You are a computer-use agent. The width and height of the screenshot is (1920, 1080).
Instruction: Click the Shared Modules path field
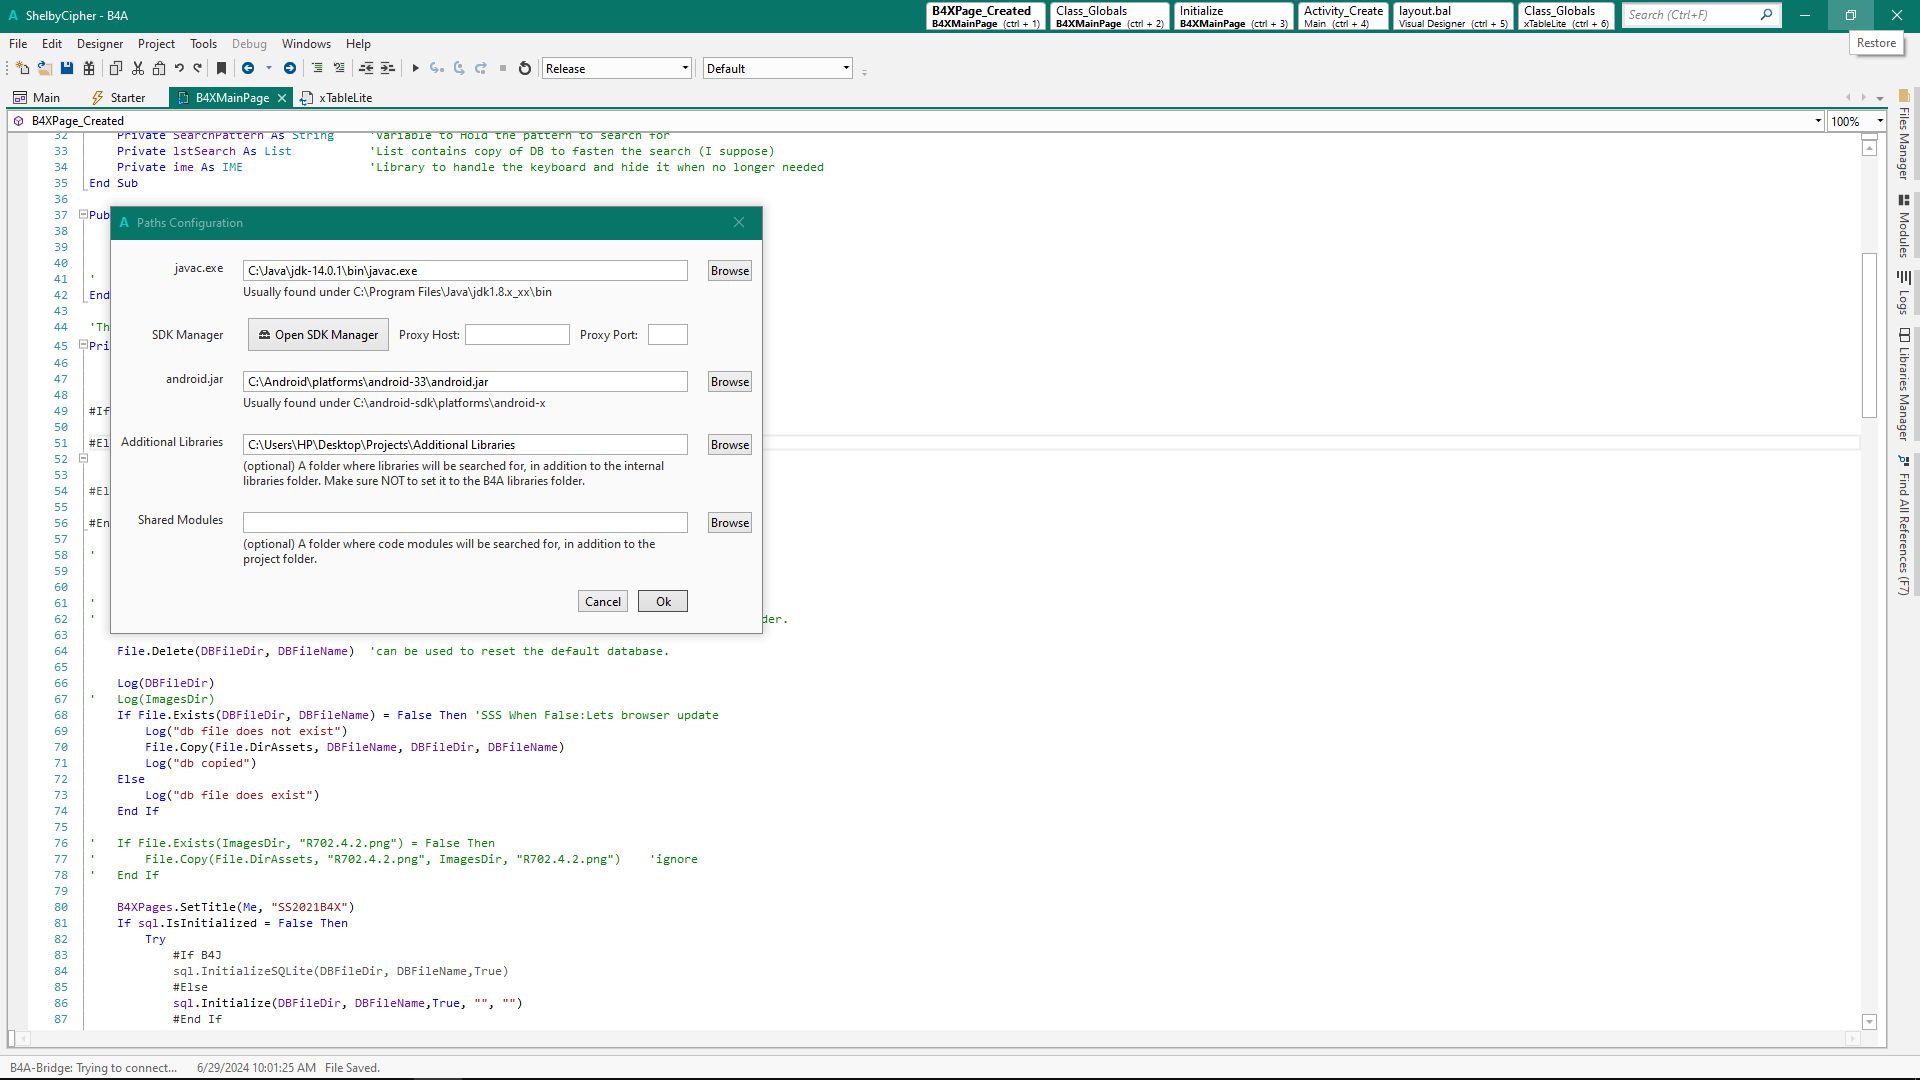(x=465, y=523)
